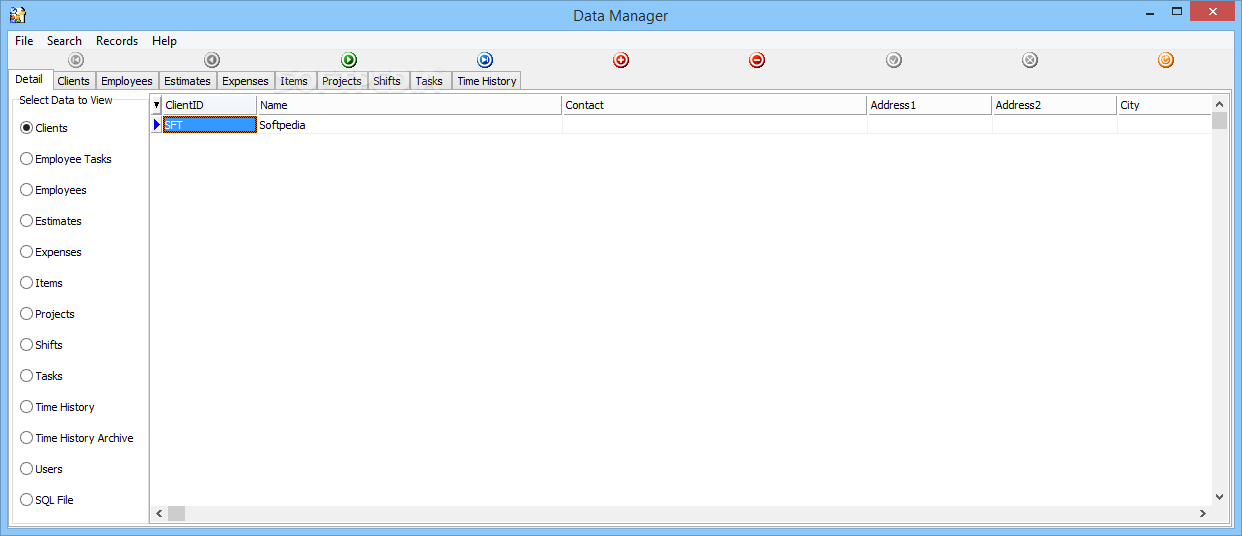Post edit with gray checkmark button
The height and width of the screenshot is (536, 1242).
coord(894,60)
